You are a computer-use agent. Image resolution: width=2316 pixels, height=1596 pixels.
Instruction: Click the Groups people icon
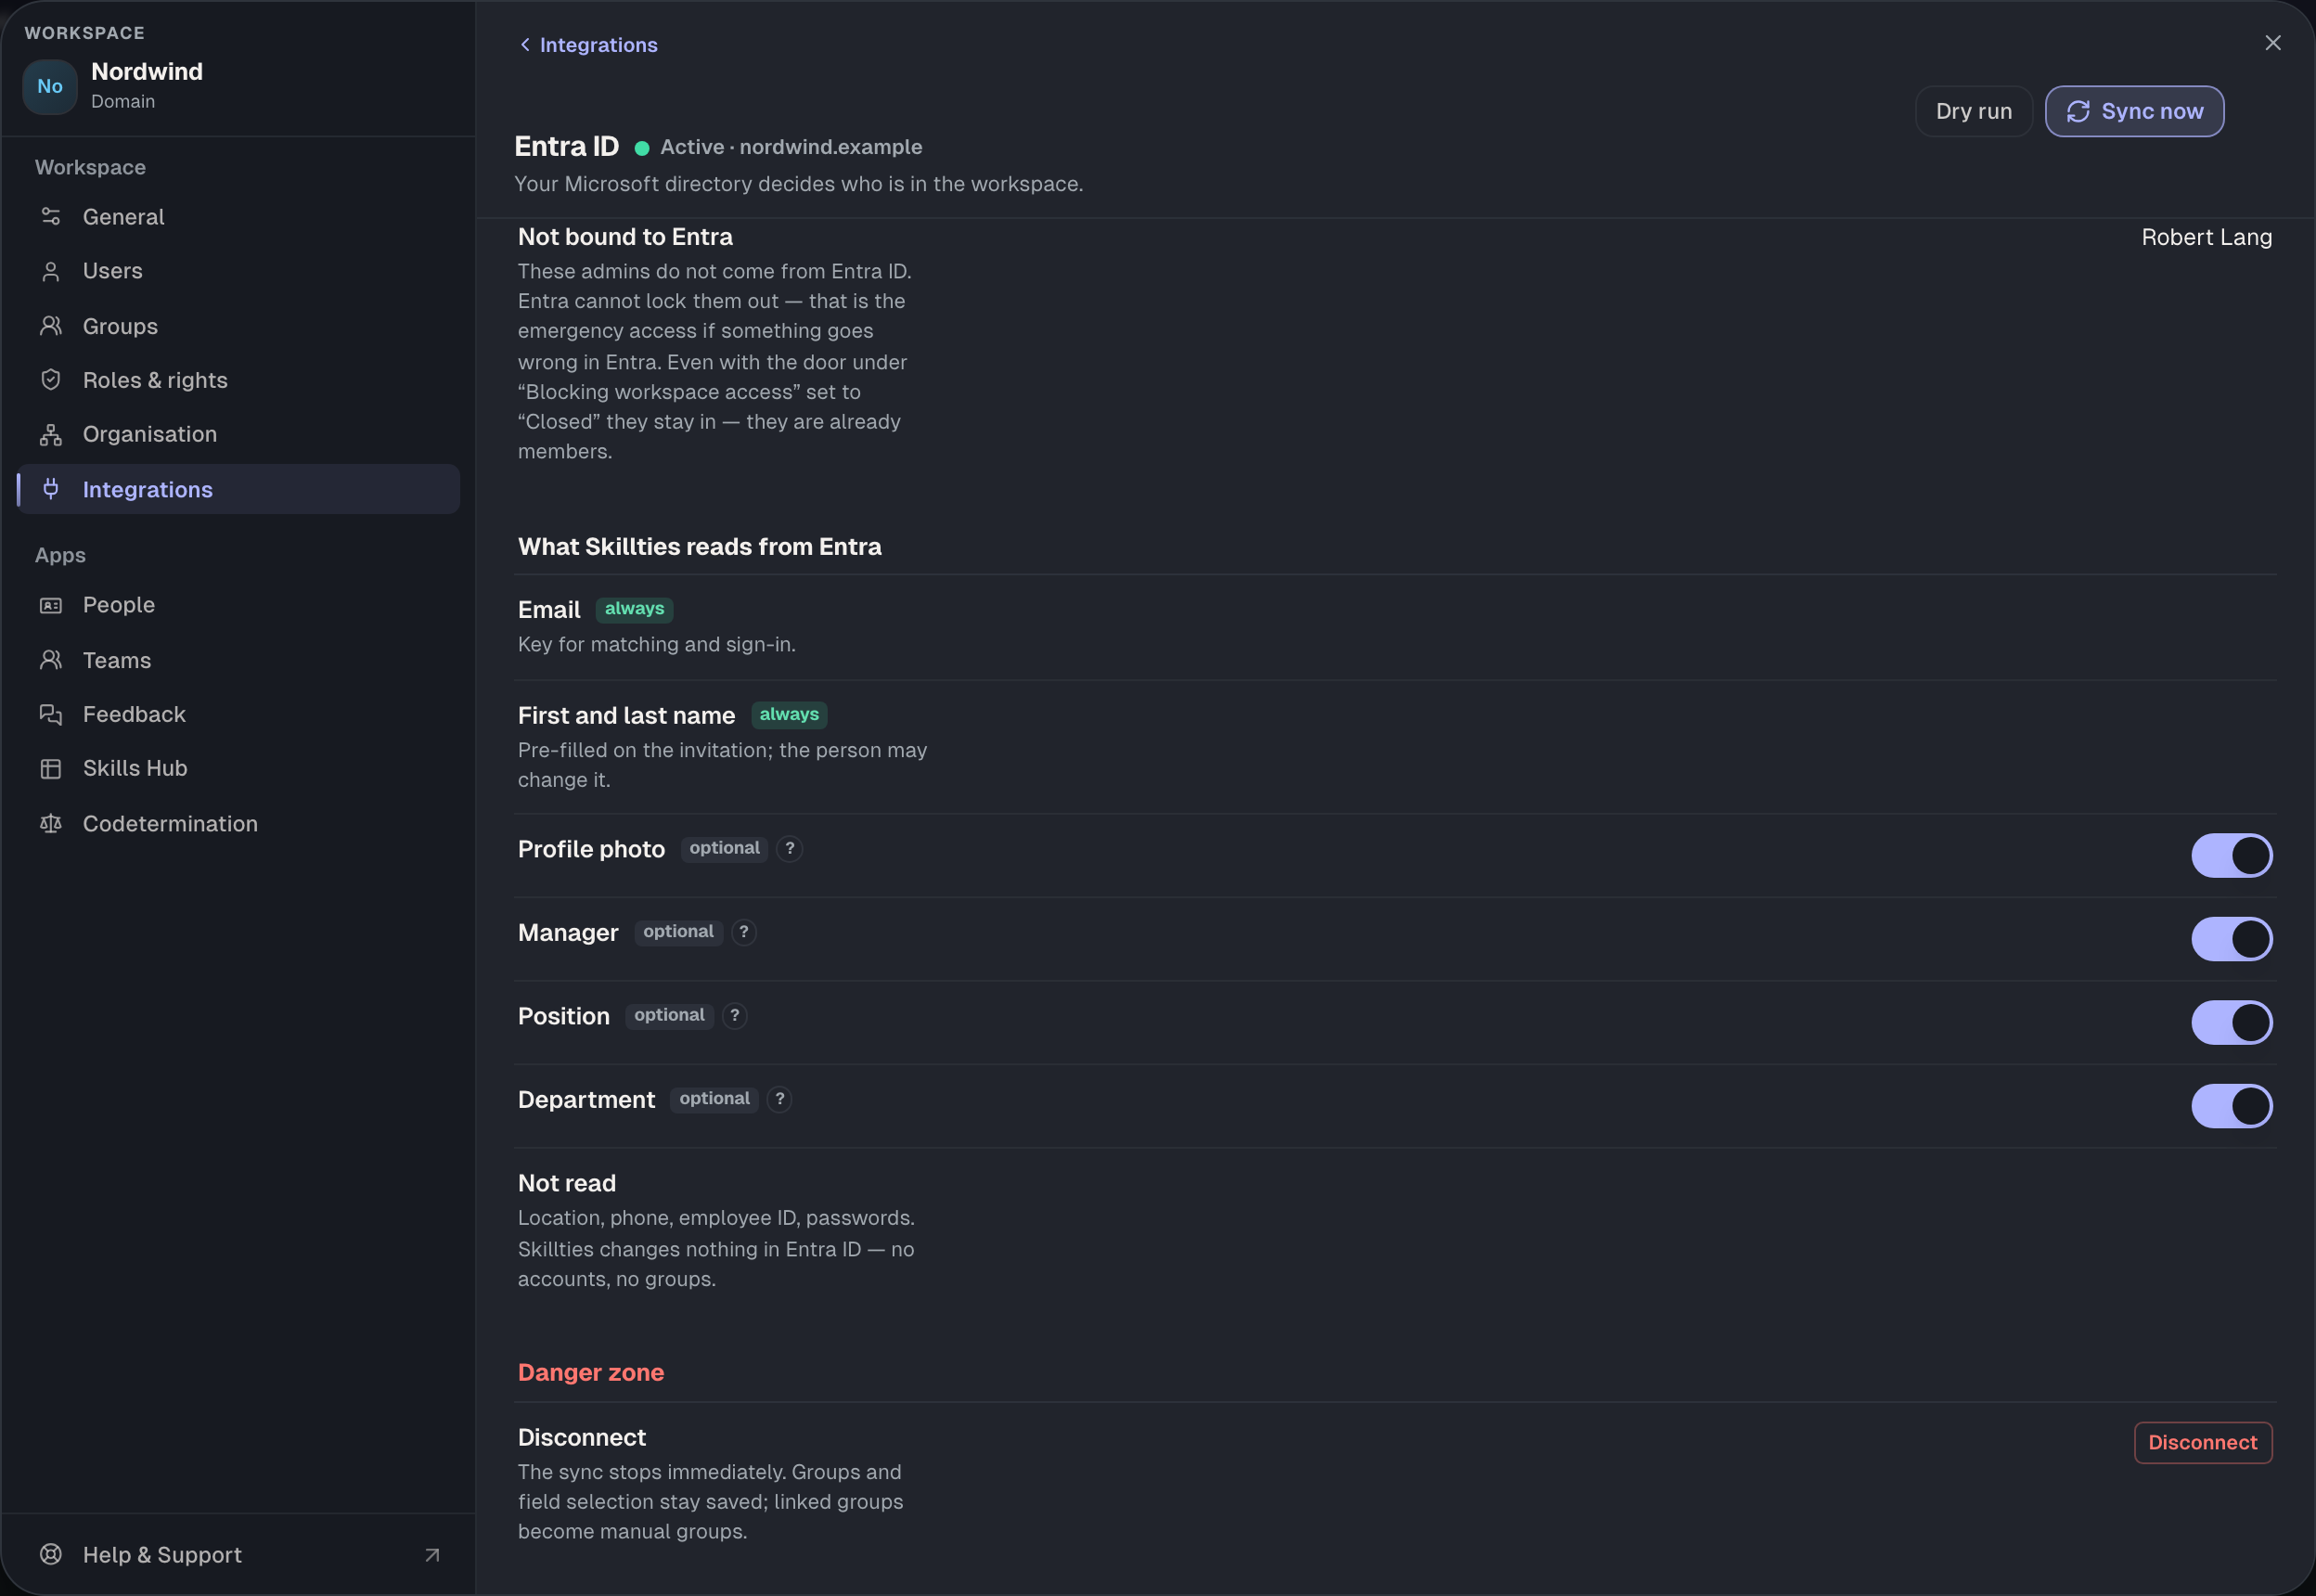pos(51,326)
